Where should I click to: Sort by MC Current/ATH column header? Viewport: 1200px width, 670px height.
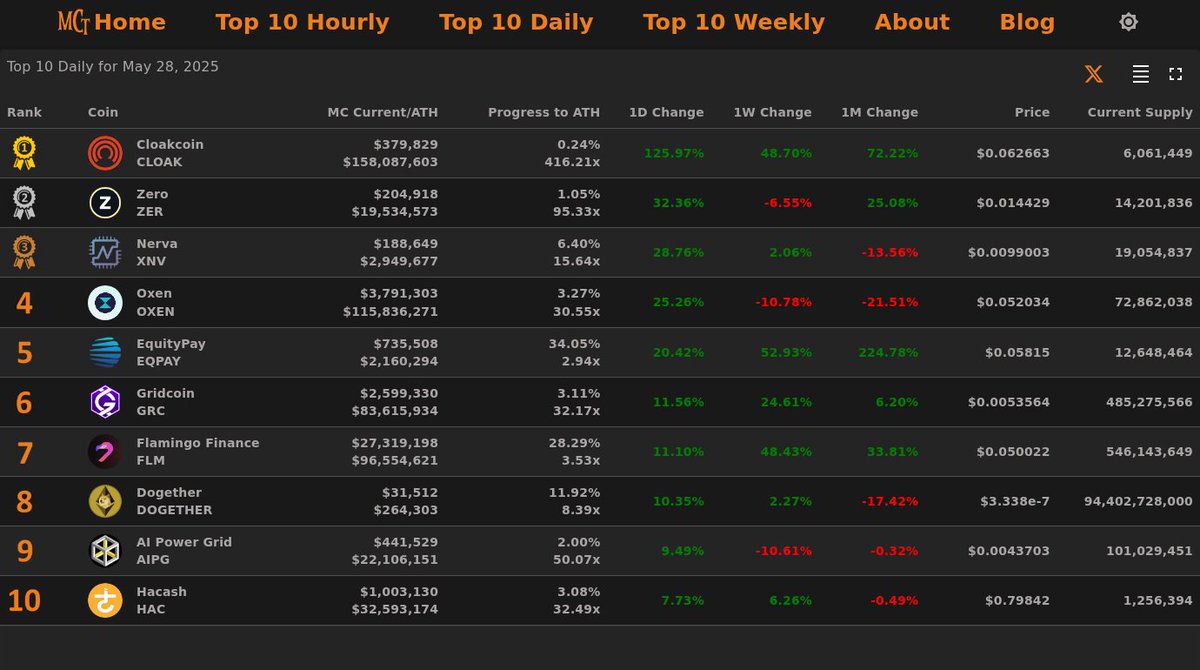(383, 113)
